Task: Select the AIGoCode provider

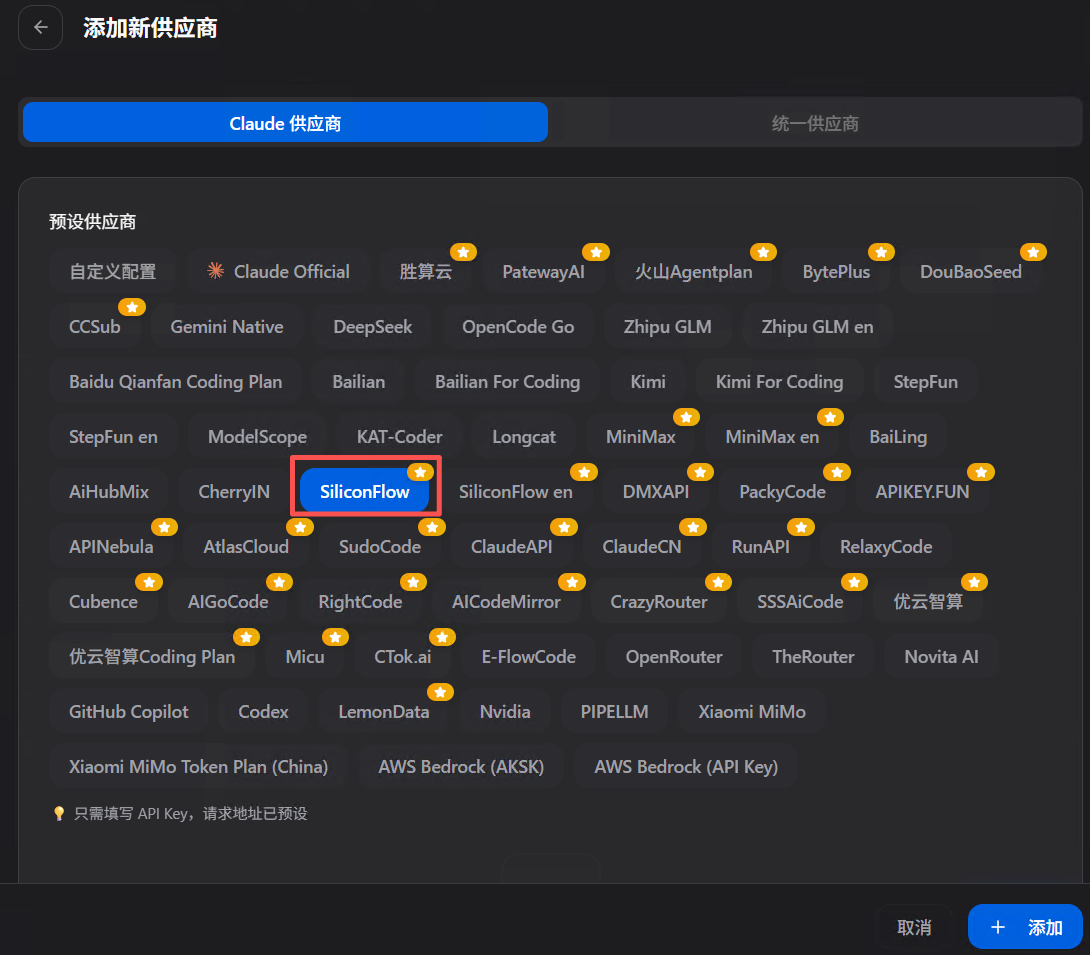Action: pyautogui.click(x=227, y=601)
